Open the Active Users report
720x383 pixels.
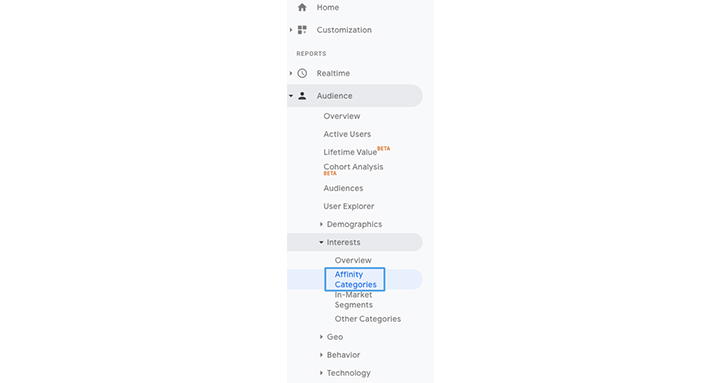[347, 134]
